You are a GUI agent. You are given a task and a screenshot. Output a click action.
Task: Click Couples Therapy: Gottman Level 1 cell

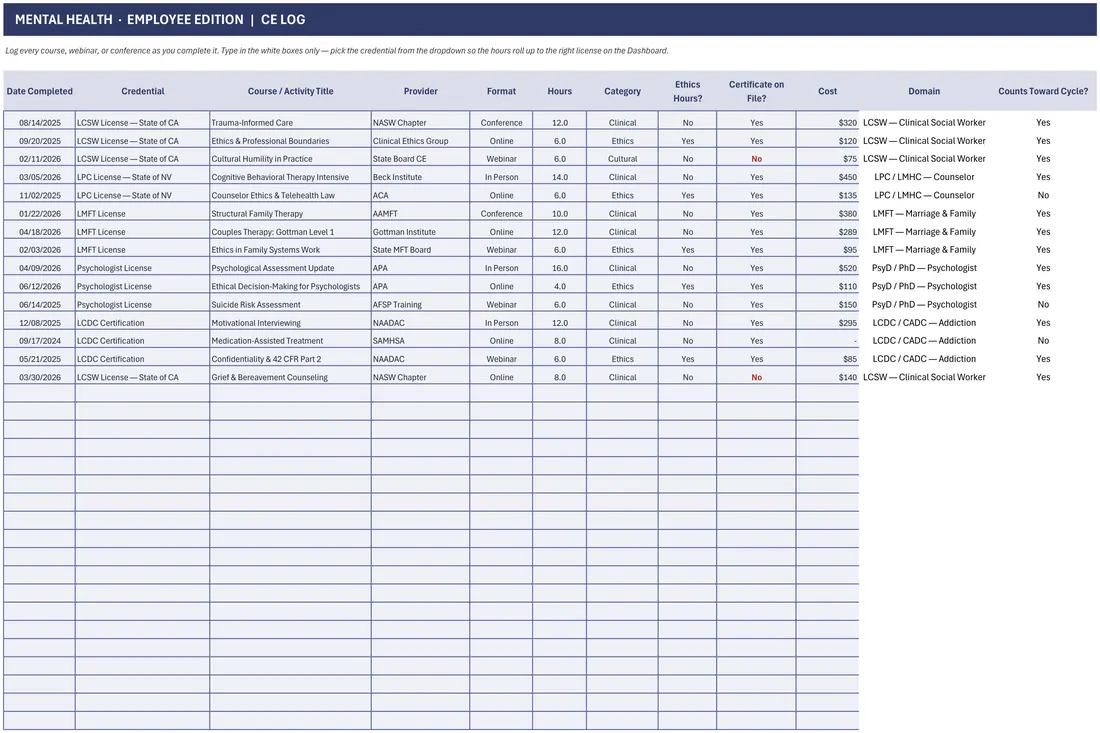290,231
